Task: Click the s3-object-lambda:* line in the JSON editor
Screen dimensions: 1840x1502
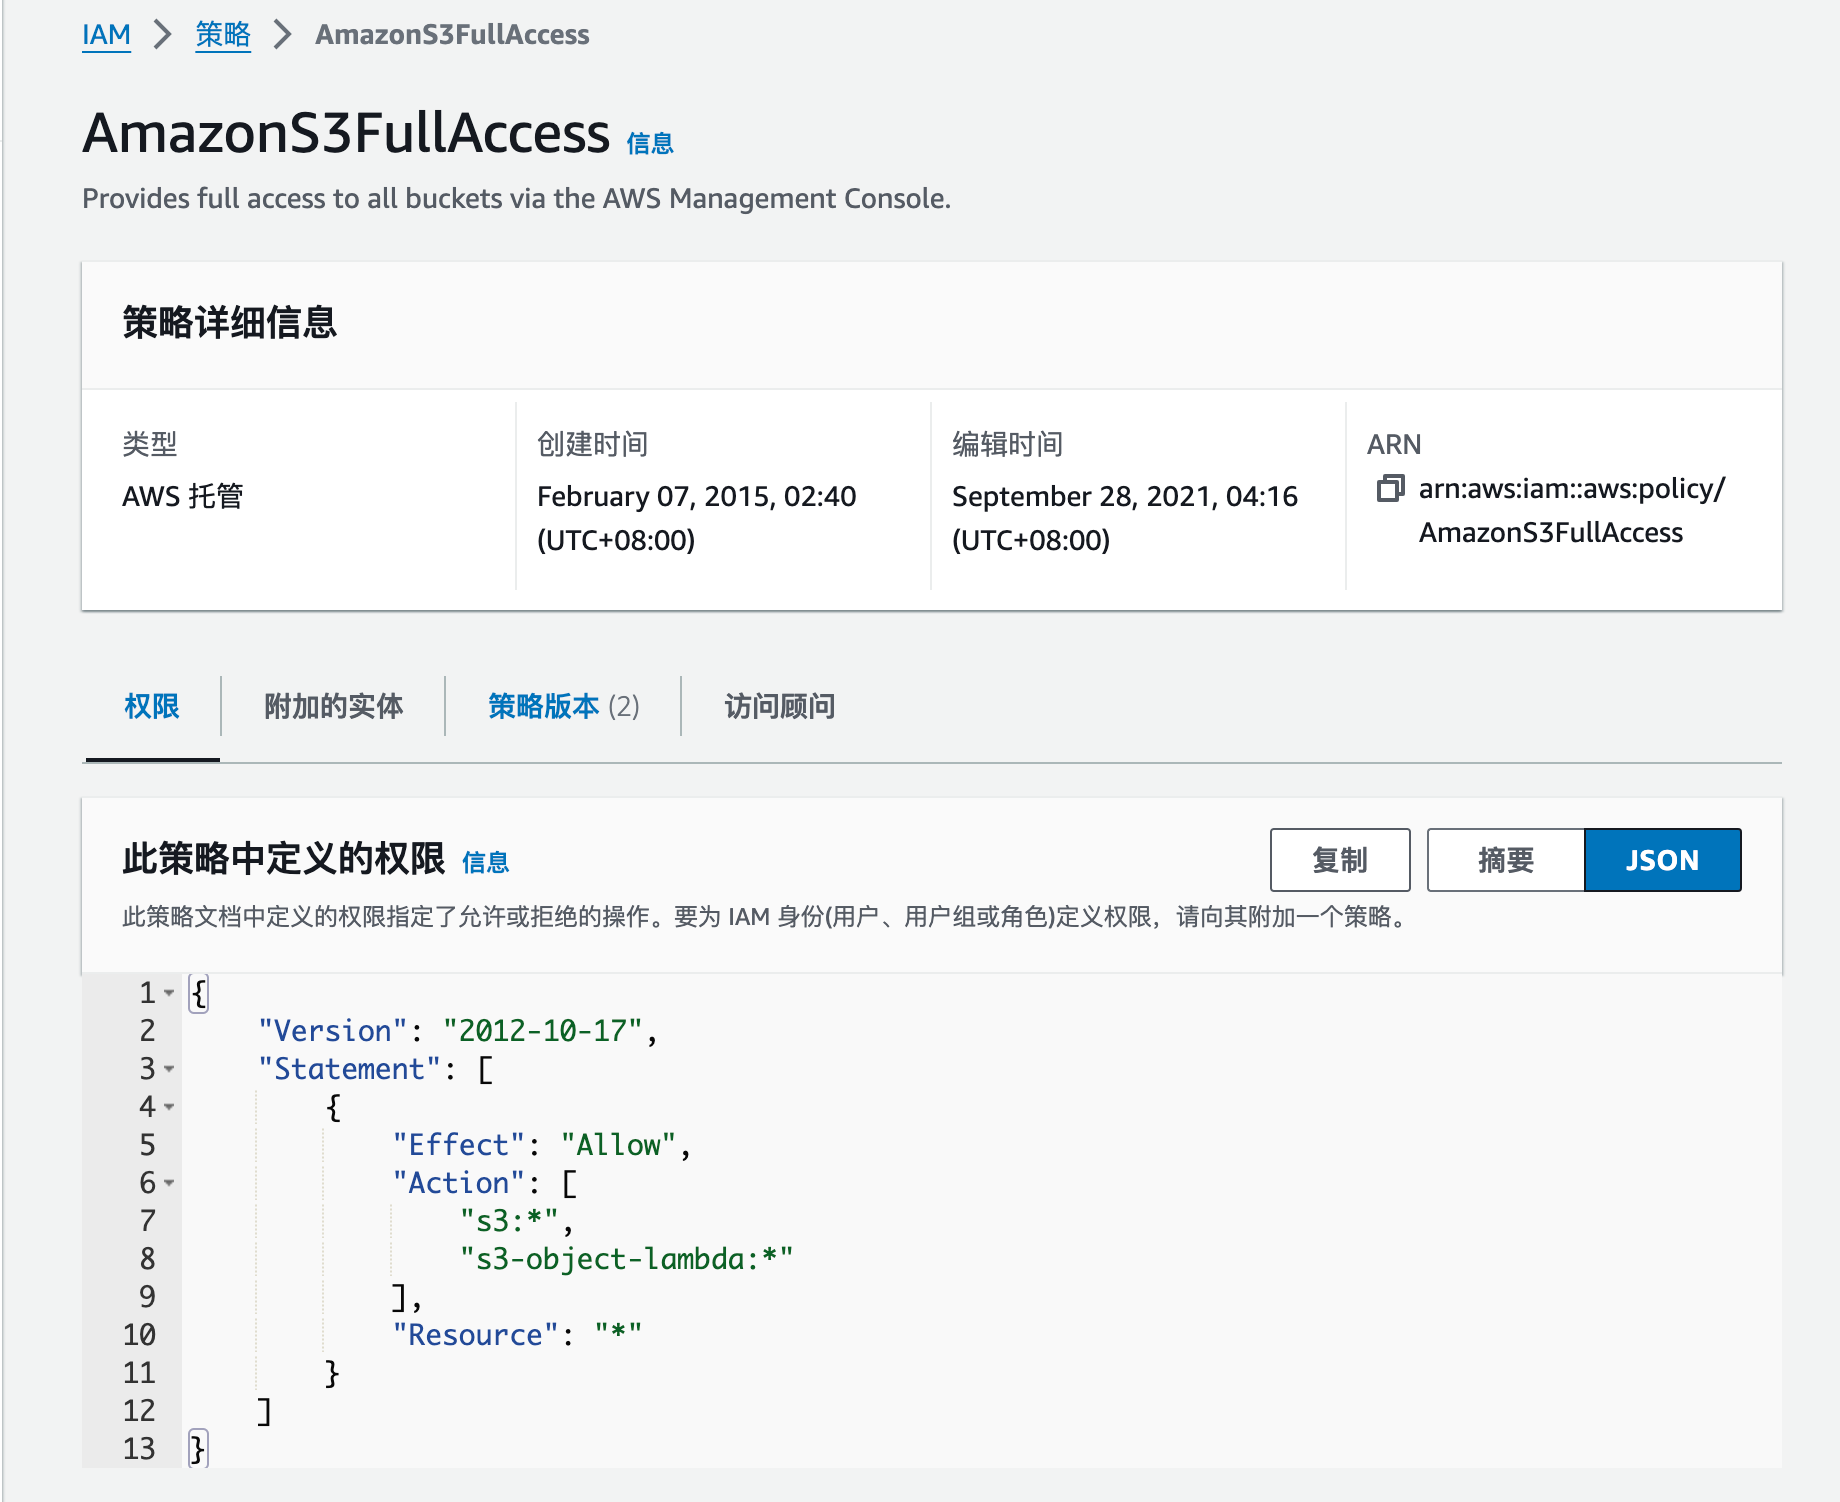Action: click(x=626, y=1259)
